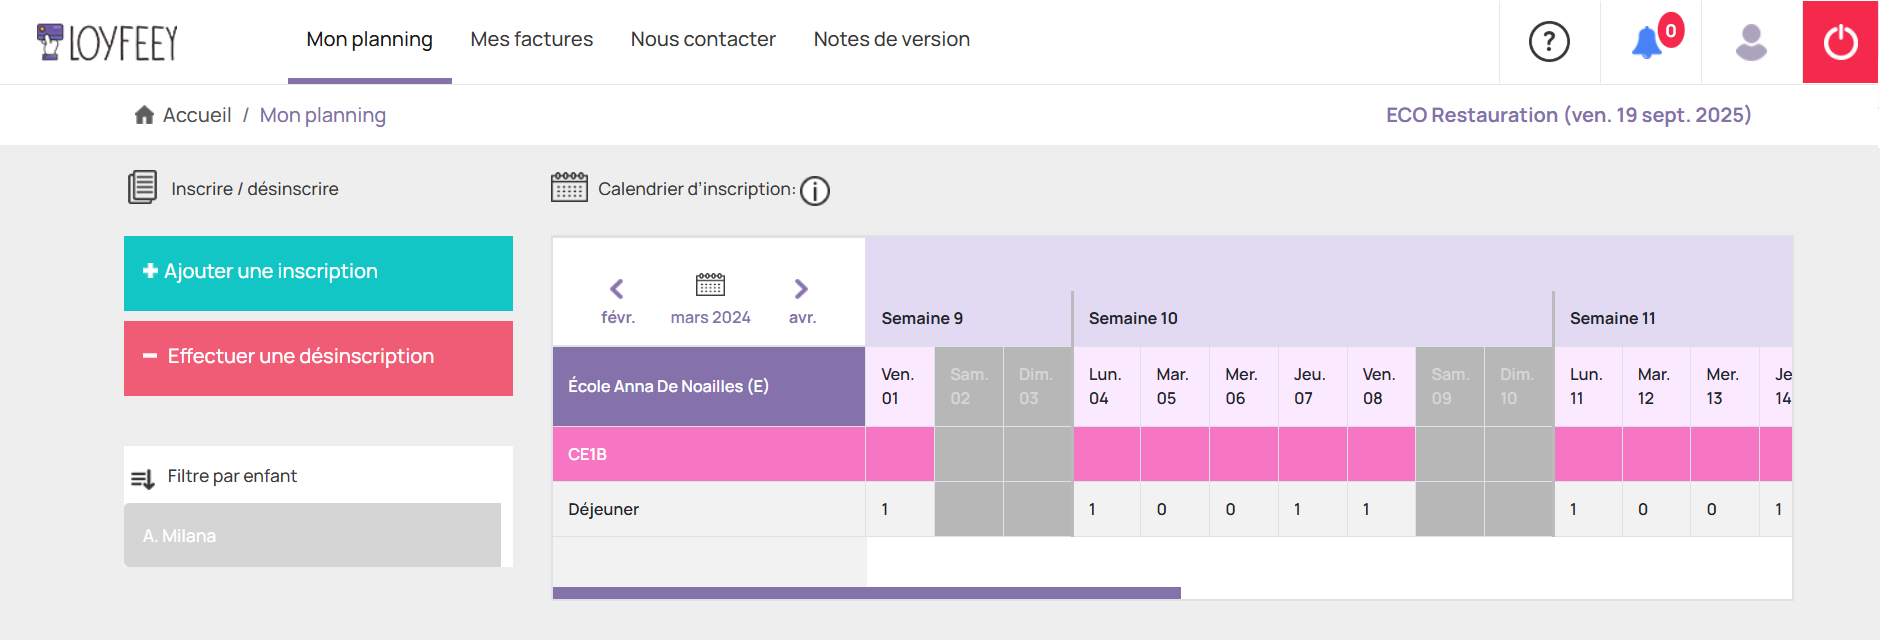This screenshot has height=640, width=1880.
Task: Click Ajouter une inscription button
Action: pyautogui.click(x=318, y=273)
